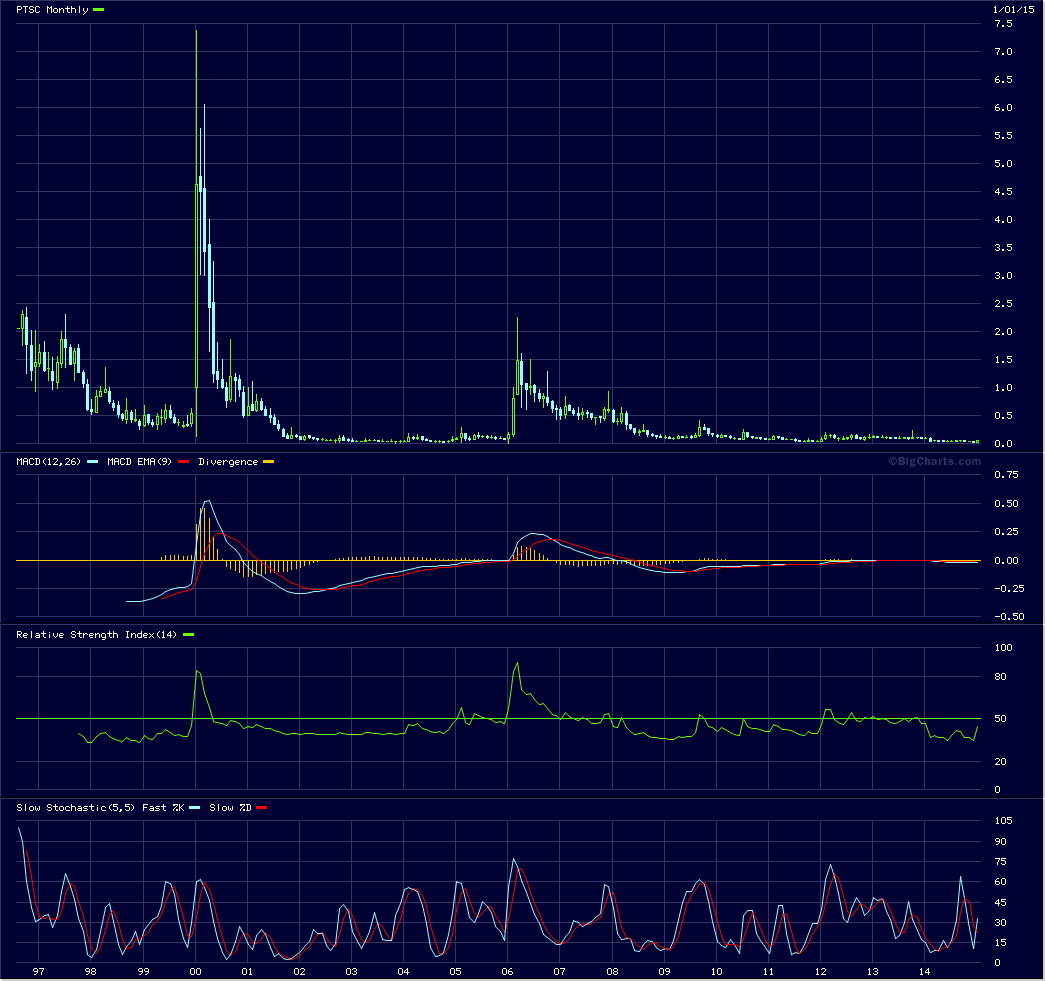Click the 60 stochastic axis value
The image size is (1045, 981).
coord(1000,881)
